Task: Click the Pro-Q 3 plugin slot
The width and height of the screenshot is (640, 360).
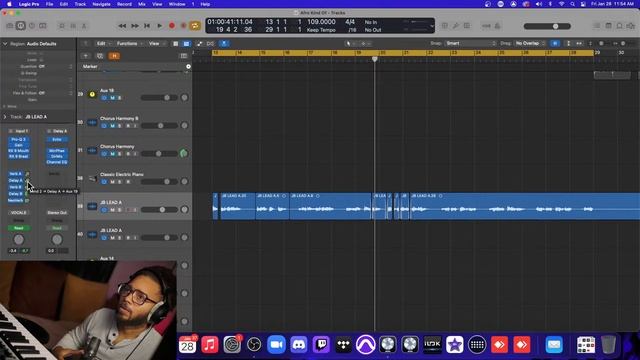Action: [x=18, y=140]
